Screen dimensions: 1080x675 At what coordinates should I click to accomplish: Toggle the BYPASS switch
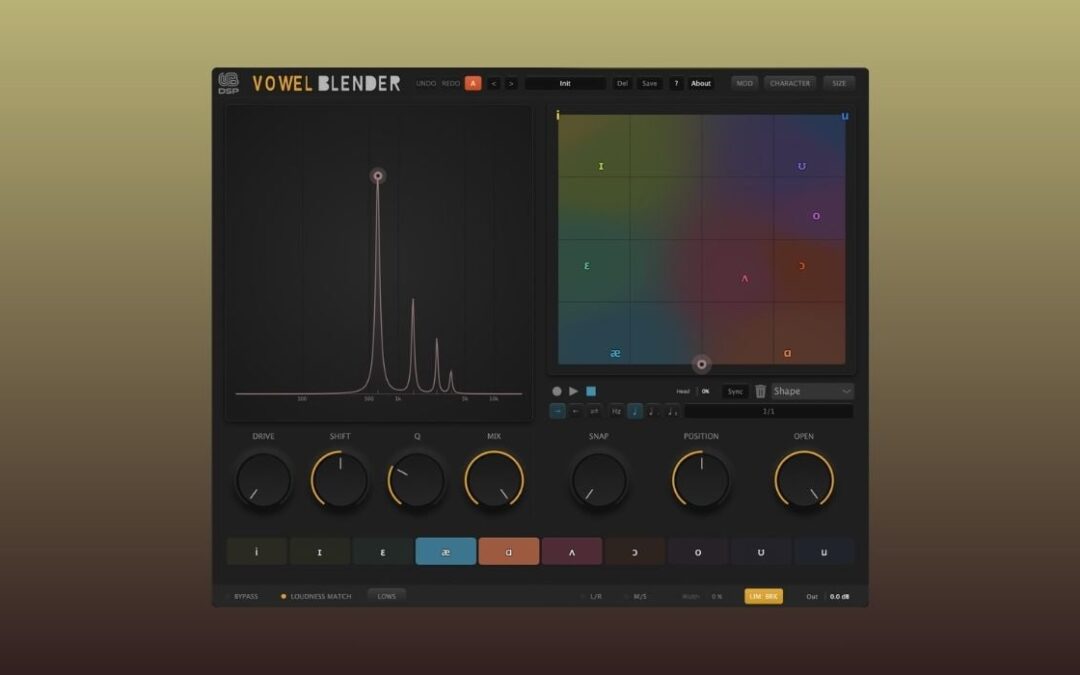242,596
